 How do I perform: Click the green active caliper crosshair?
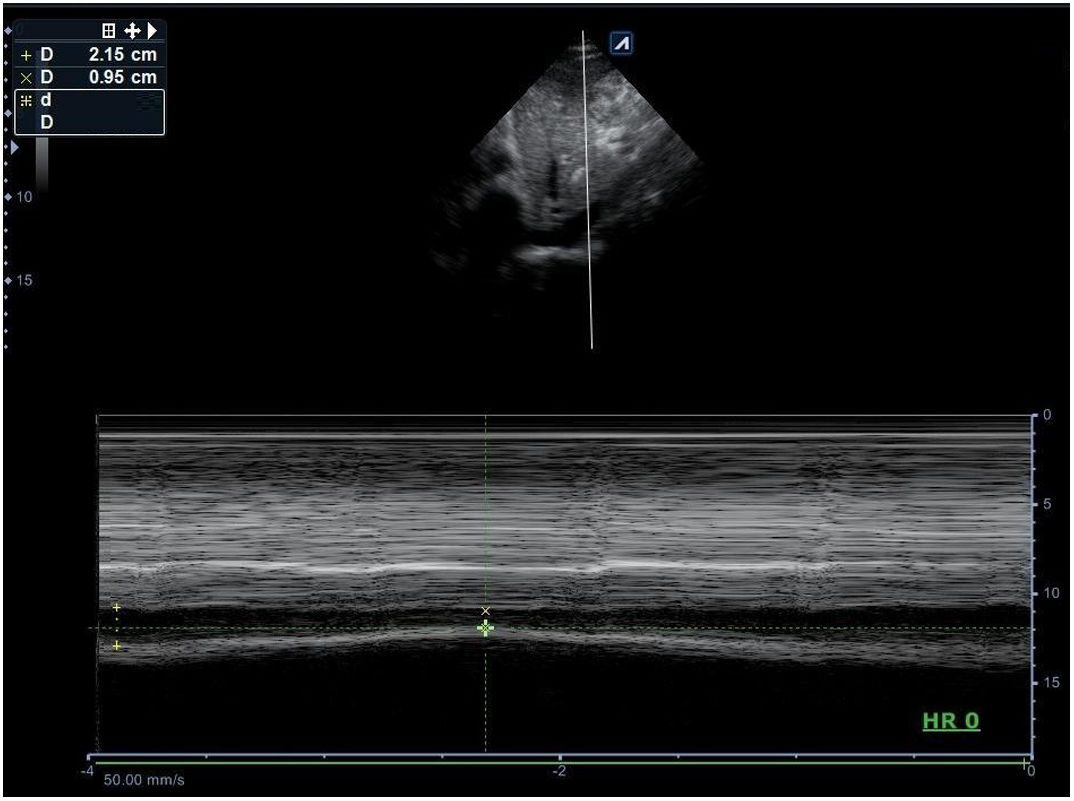pyautogui.click(x=486, y=628)
